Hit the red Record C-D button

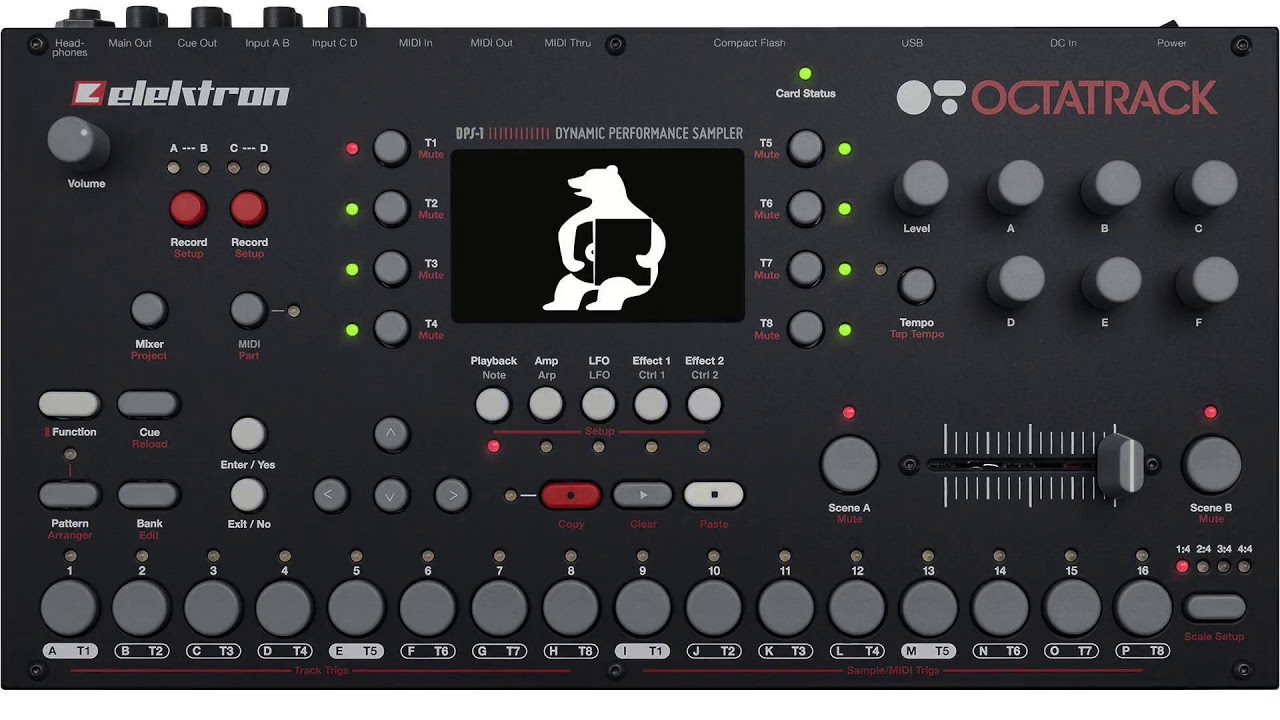coord(249,208)
